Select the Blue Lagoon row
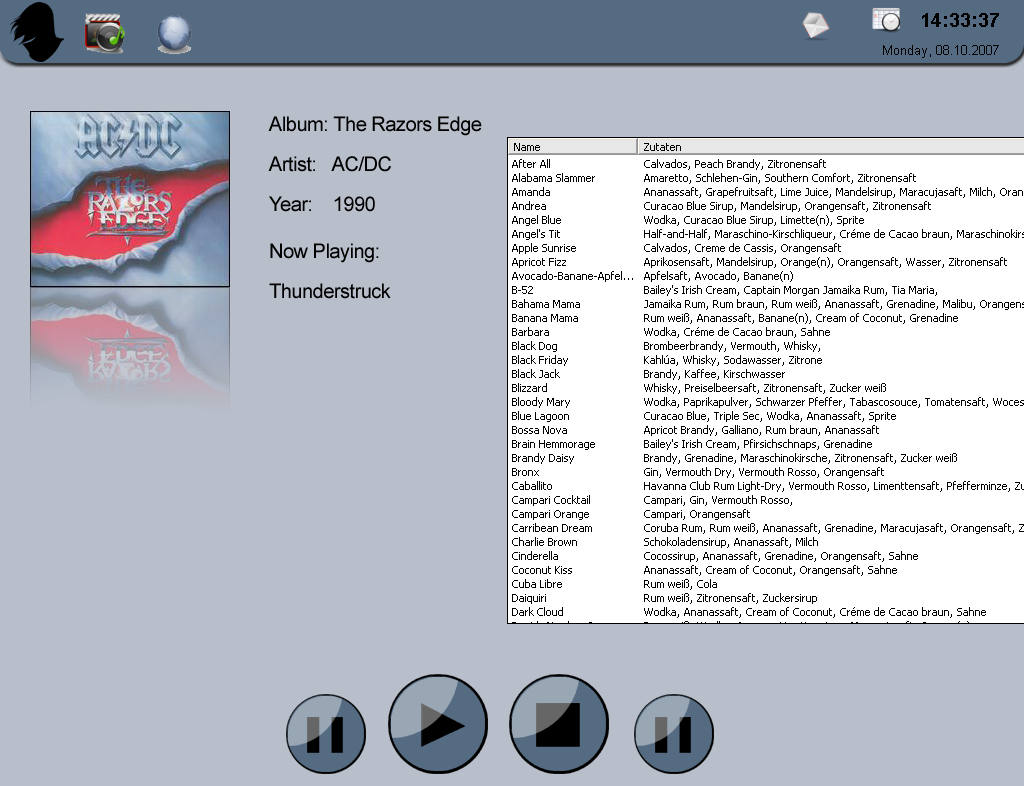1024x786 pixels. pyautogui.click(x=766, y=417)
